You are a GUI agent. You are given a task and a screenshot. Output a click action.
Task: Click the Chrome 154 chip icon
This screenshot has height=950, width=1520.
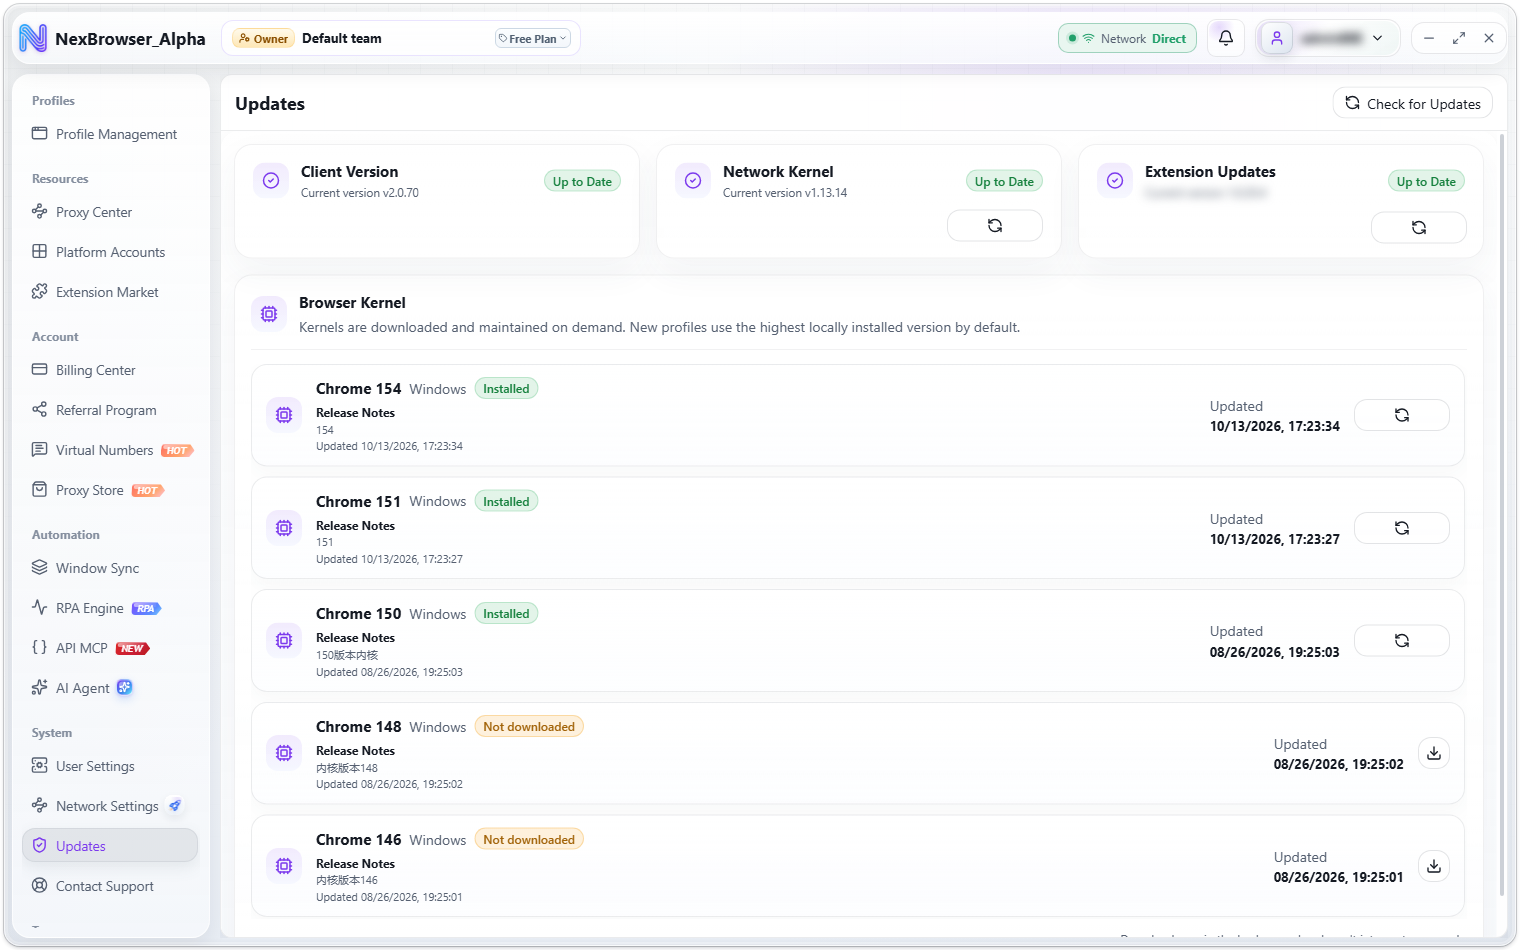[x=284, y=415]
